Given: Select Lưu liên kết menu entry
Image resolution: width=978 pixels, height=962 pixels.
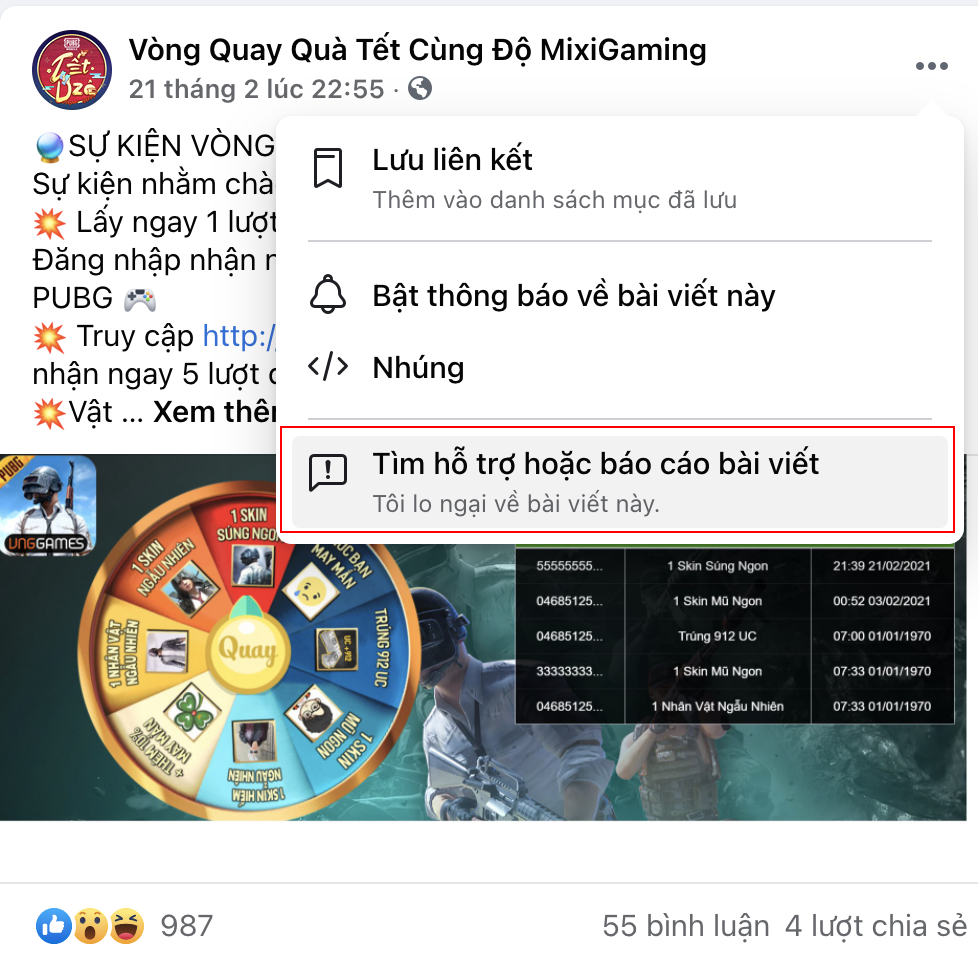Looking at the screenshot, I should pyautogui.click(x=620, y=178).
